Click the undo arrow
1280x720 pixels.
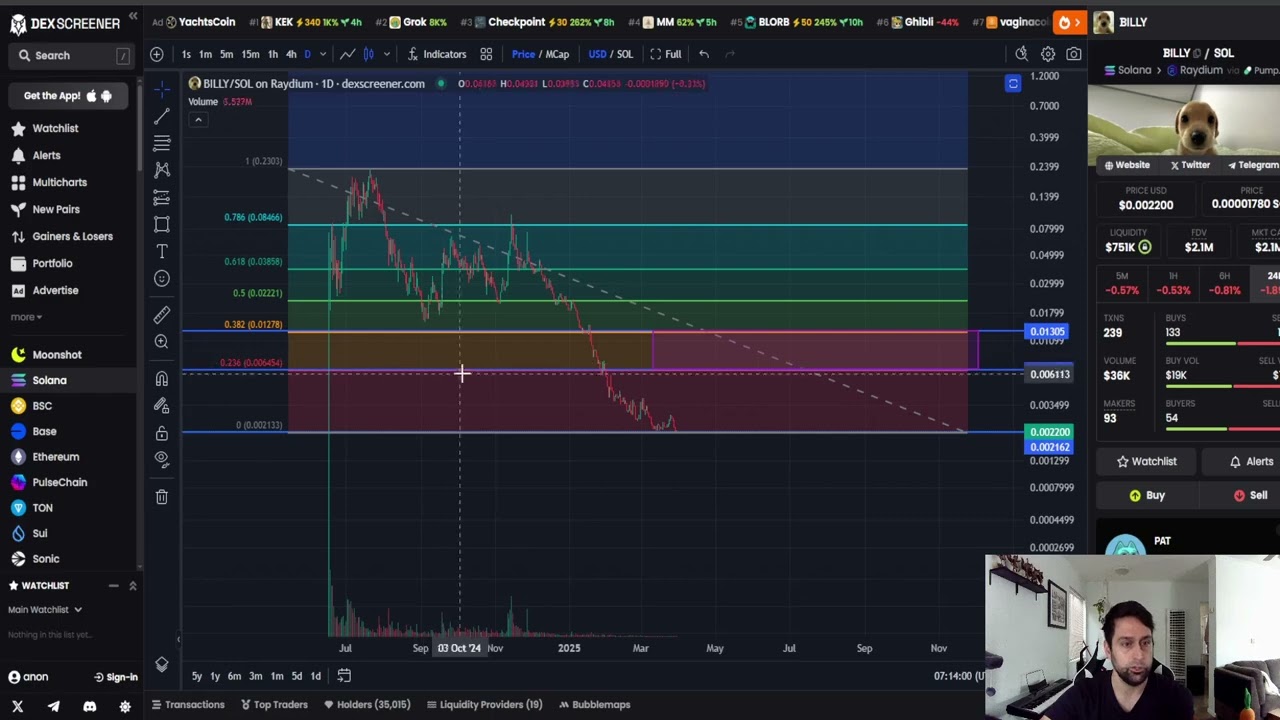coord(704,54)
